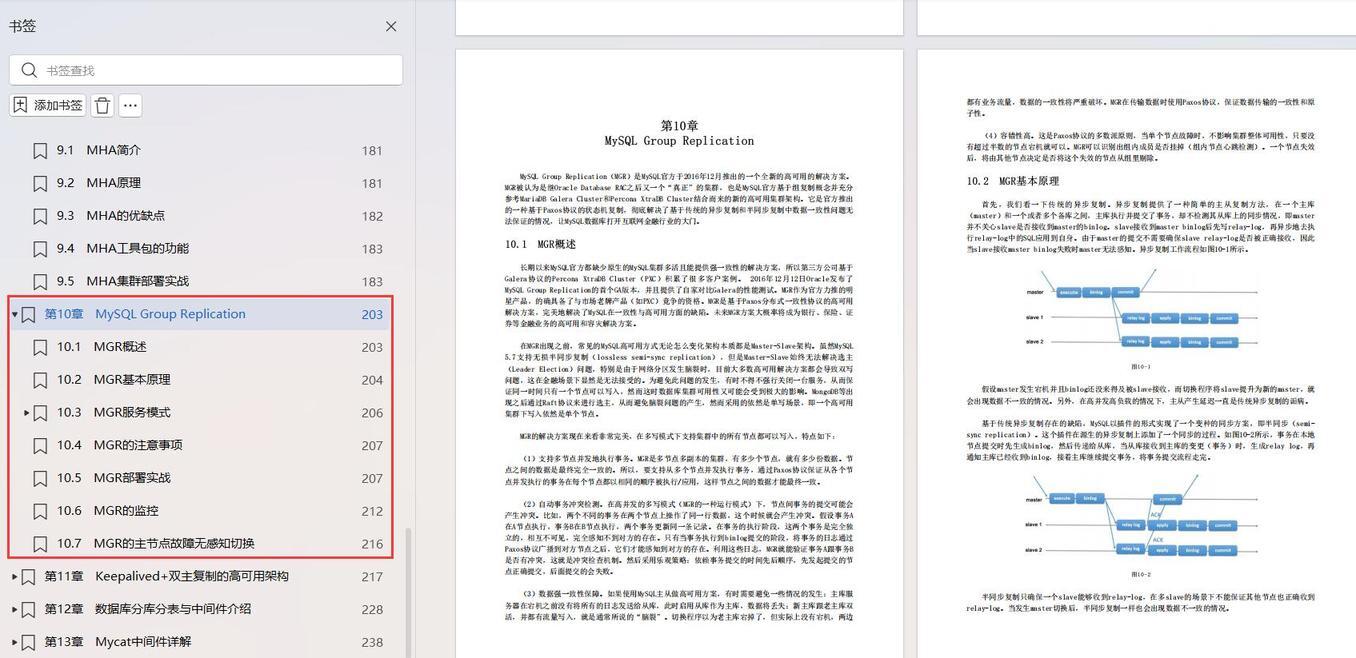1356x658 pixels.
Task: Open bookmark 9.4 MHA工具包的功能
Action: [x=123, y=249]
